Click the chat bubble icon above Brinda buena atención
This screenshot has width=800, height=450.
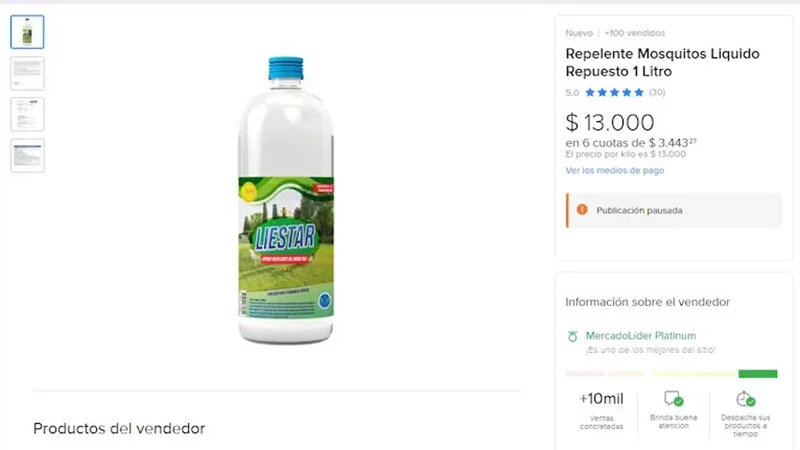point(673,399)
